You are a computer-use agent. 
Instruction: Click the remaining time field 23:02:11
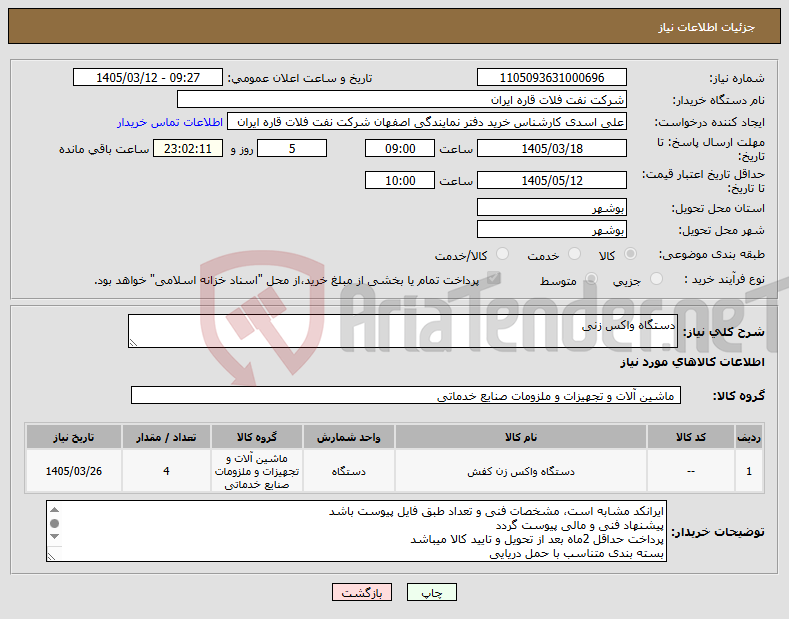188,148
